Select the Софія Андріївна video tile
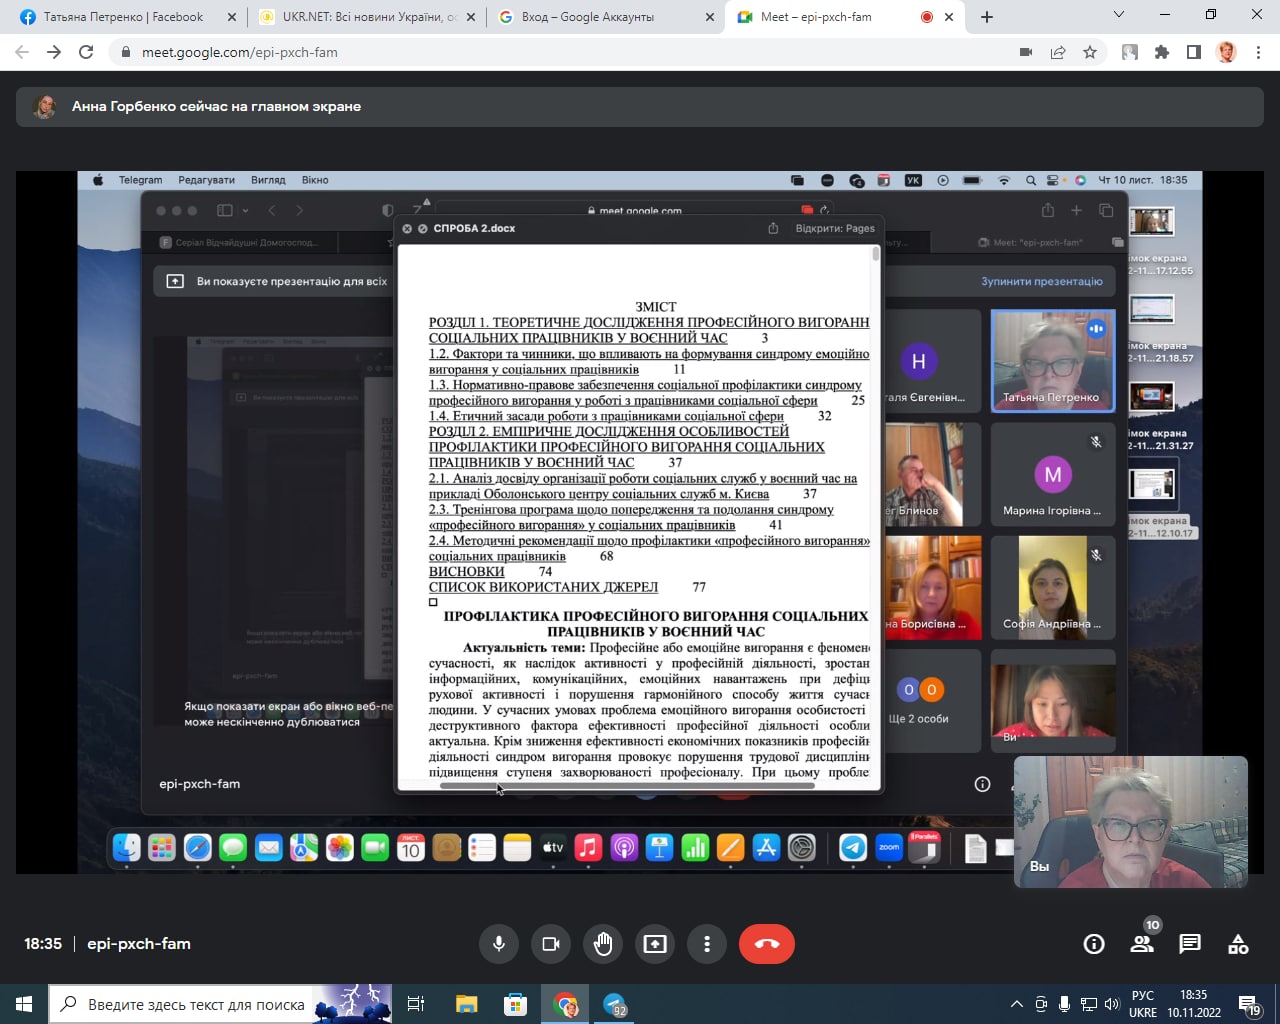The height and width of the screenshot is (1024, 1280). pyautogui.click(x=1052, y=587)
